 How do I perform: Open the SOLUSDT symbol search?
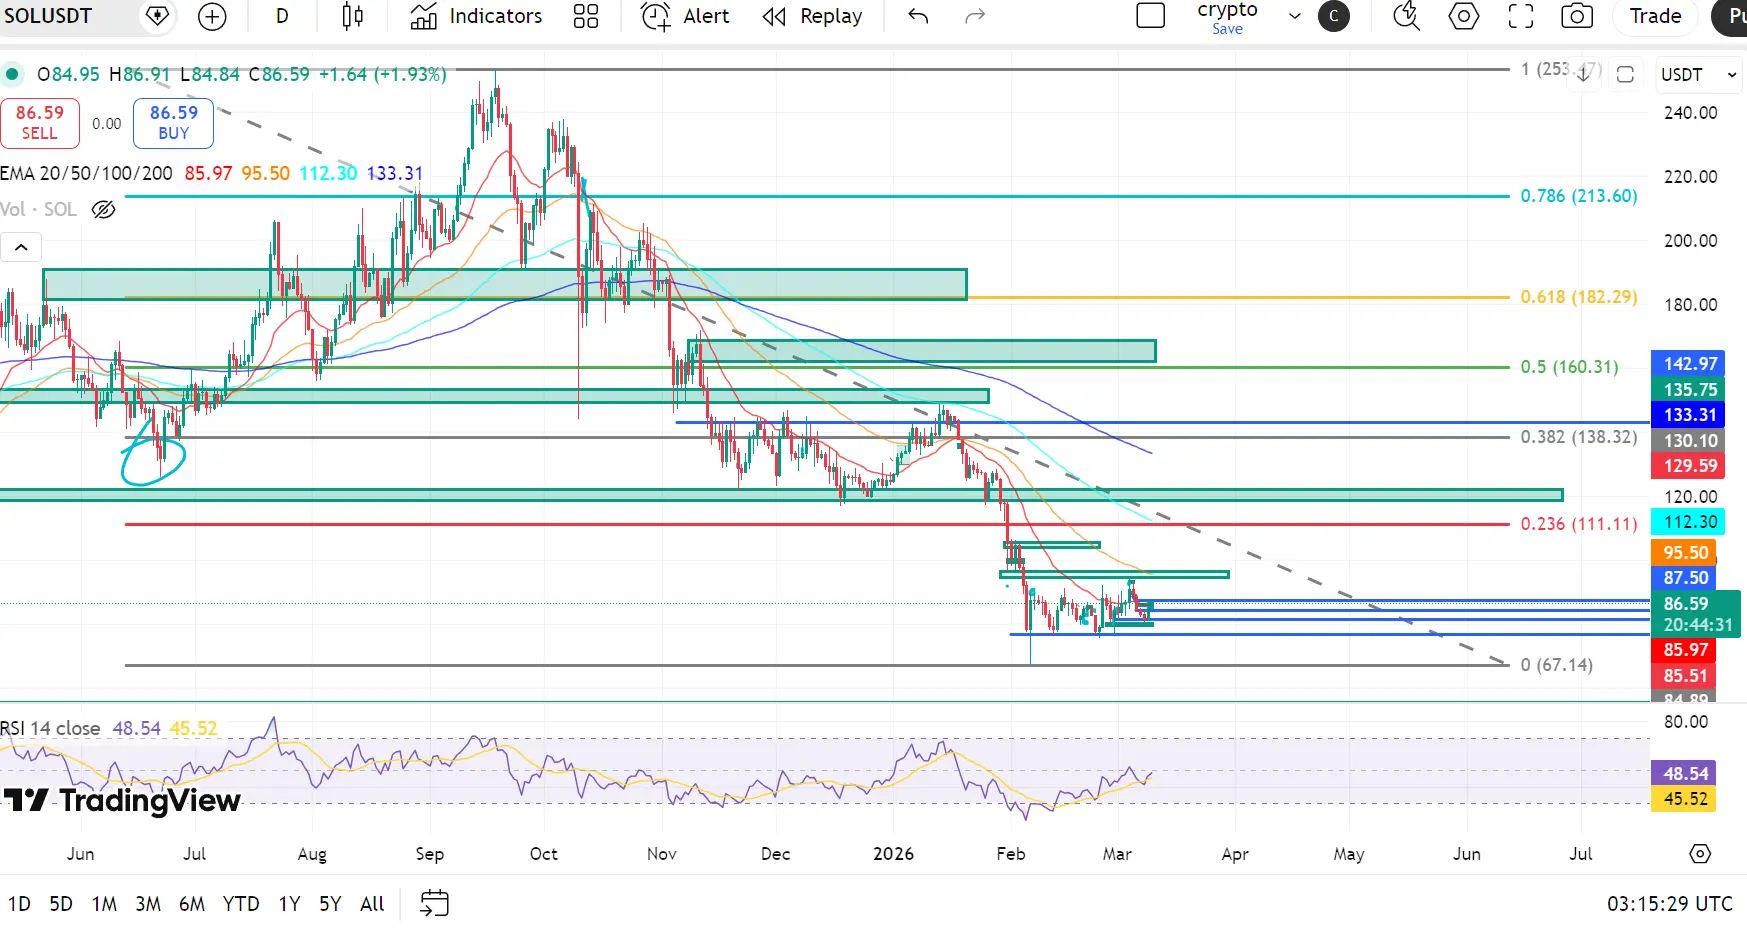pos(48,16)
